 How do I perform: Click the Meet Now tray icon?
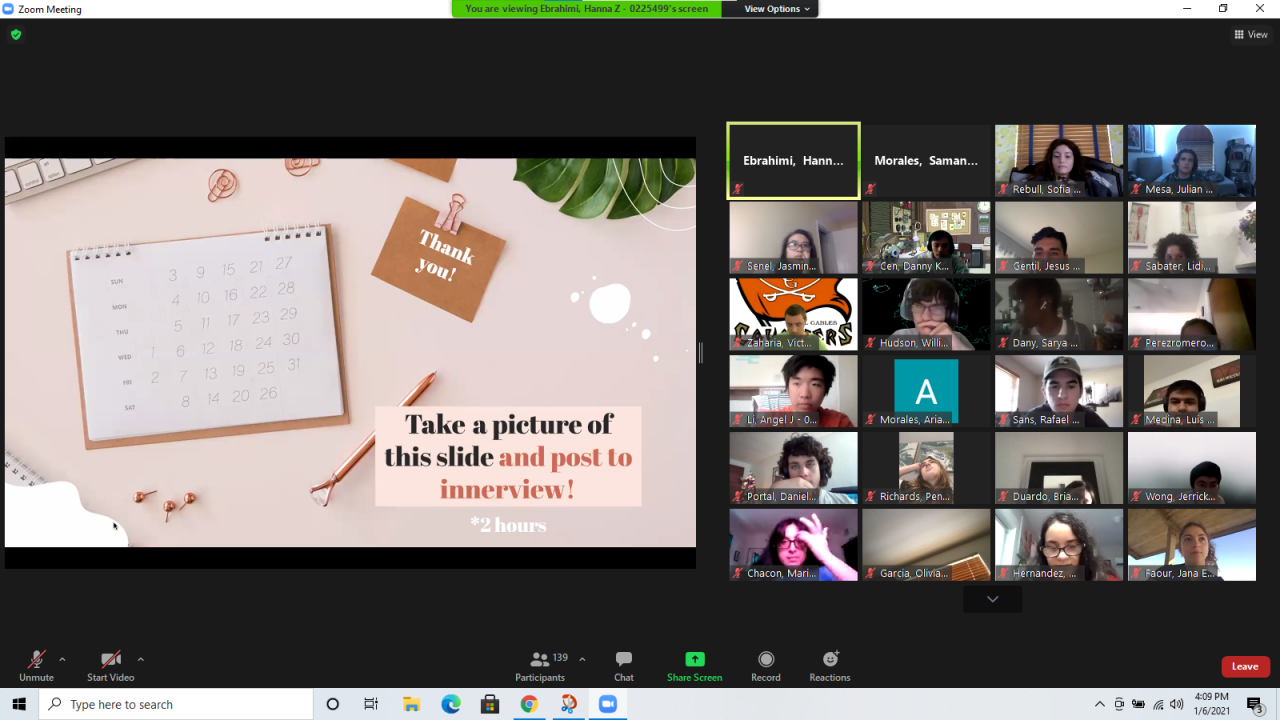(1119, 704)
